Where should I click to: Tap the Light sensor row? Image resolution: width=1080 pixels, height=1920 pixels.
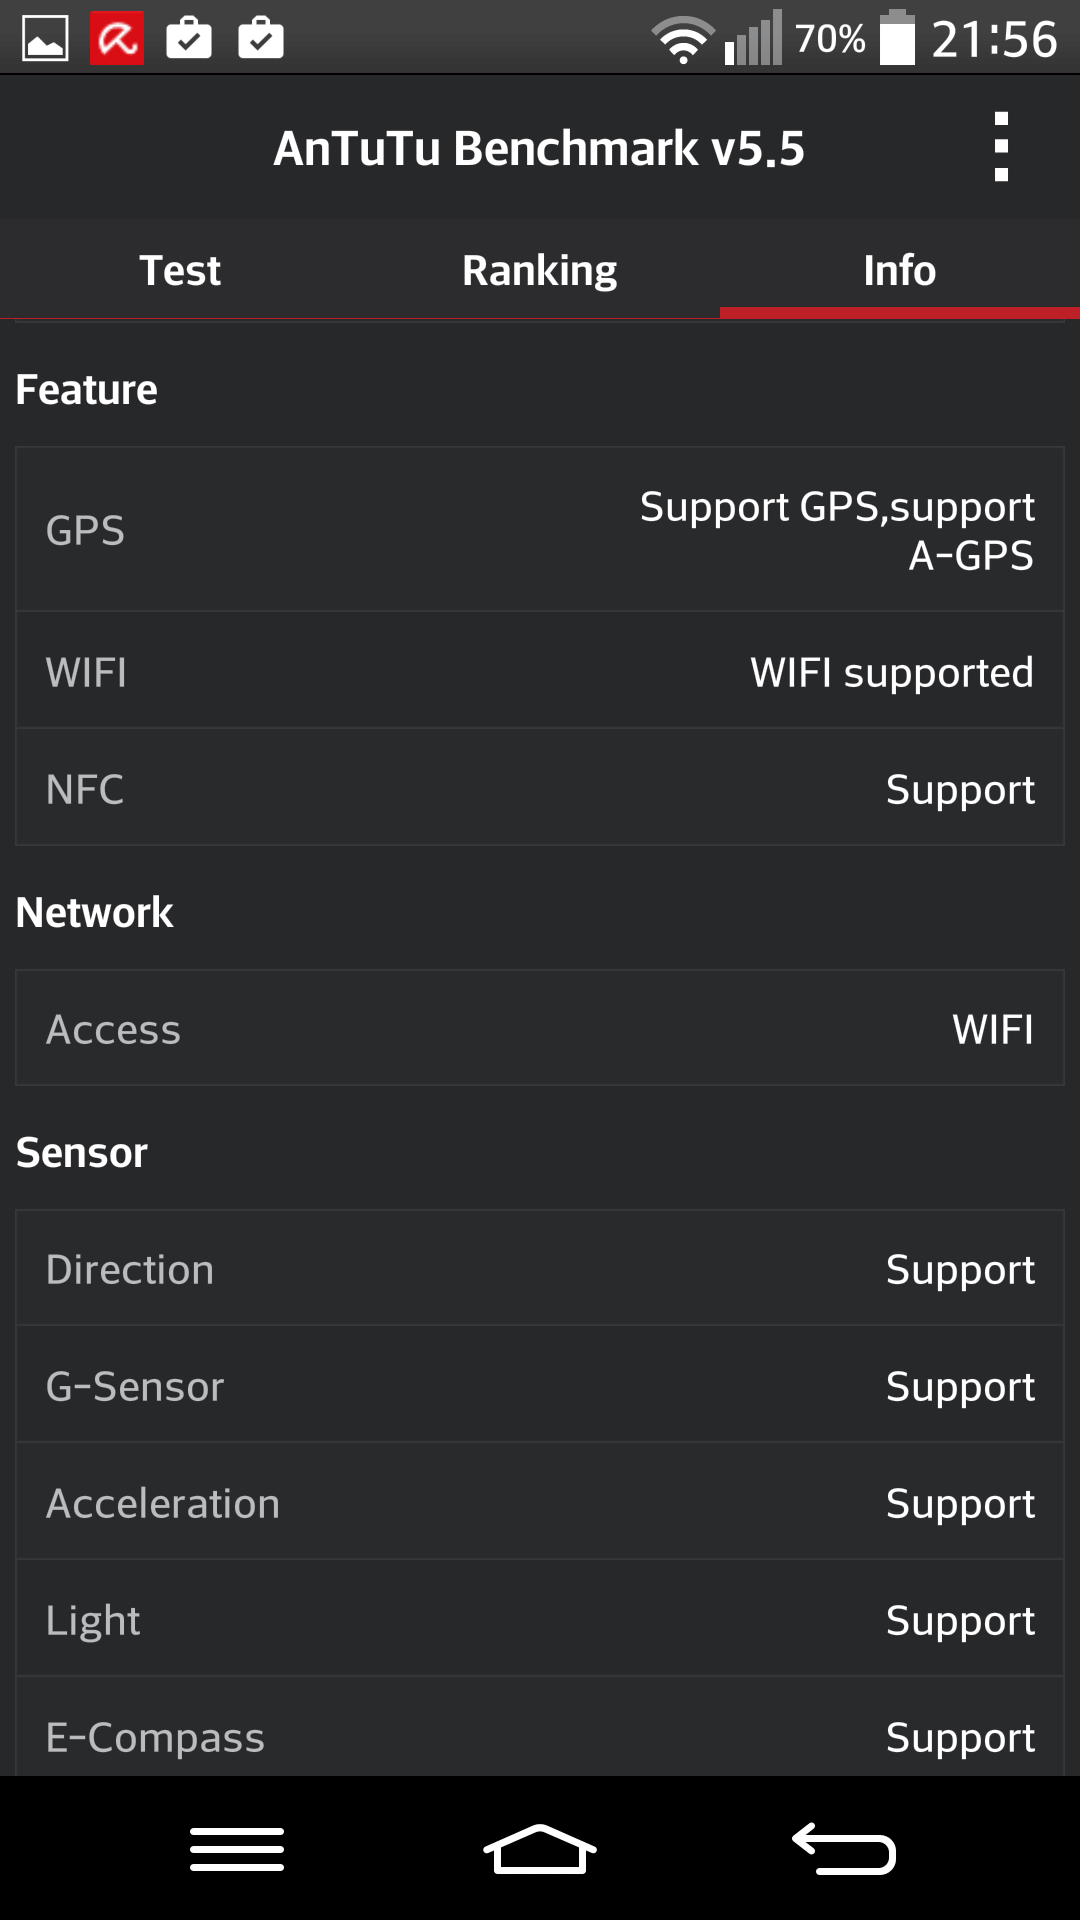pyautogui.click(x=540, y=1620)
